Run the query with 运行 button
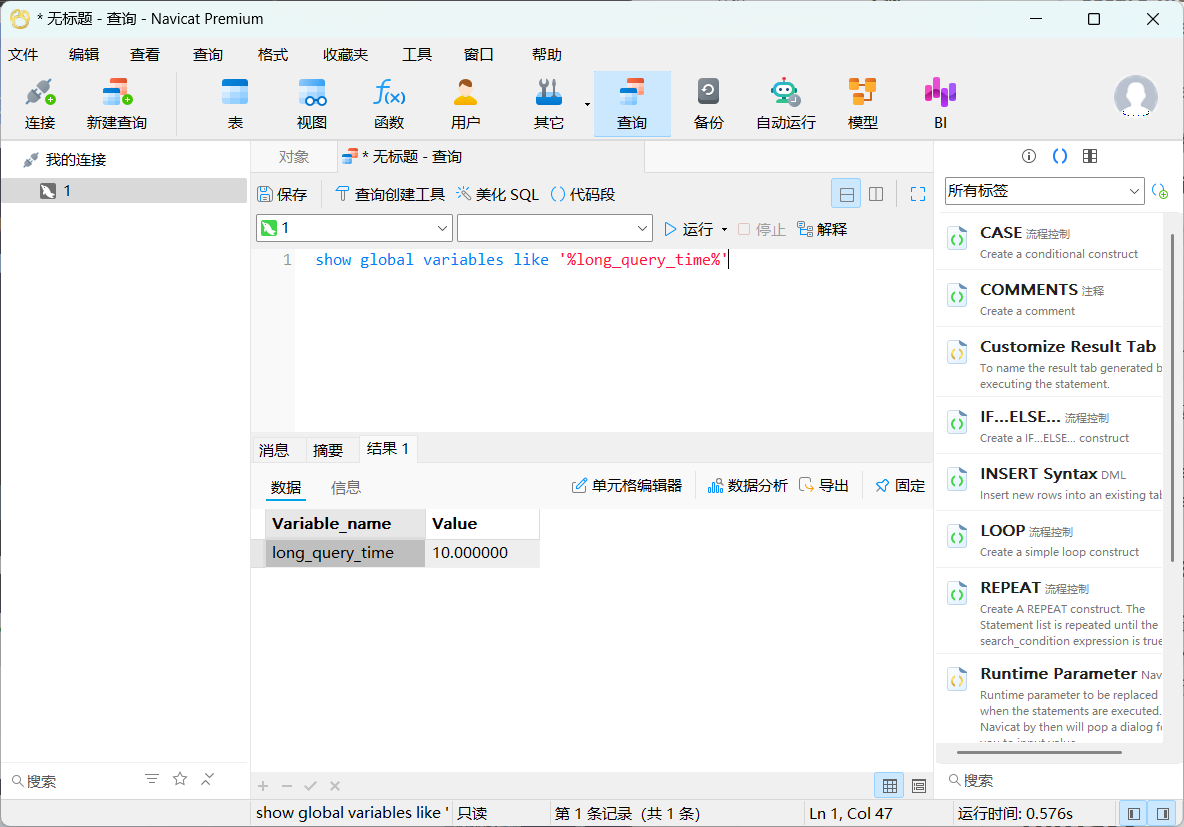 pyautogui.click(x=688, y=229)
